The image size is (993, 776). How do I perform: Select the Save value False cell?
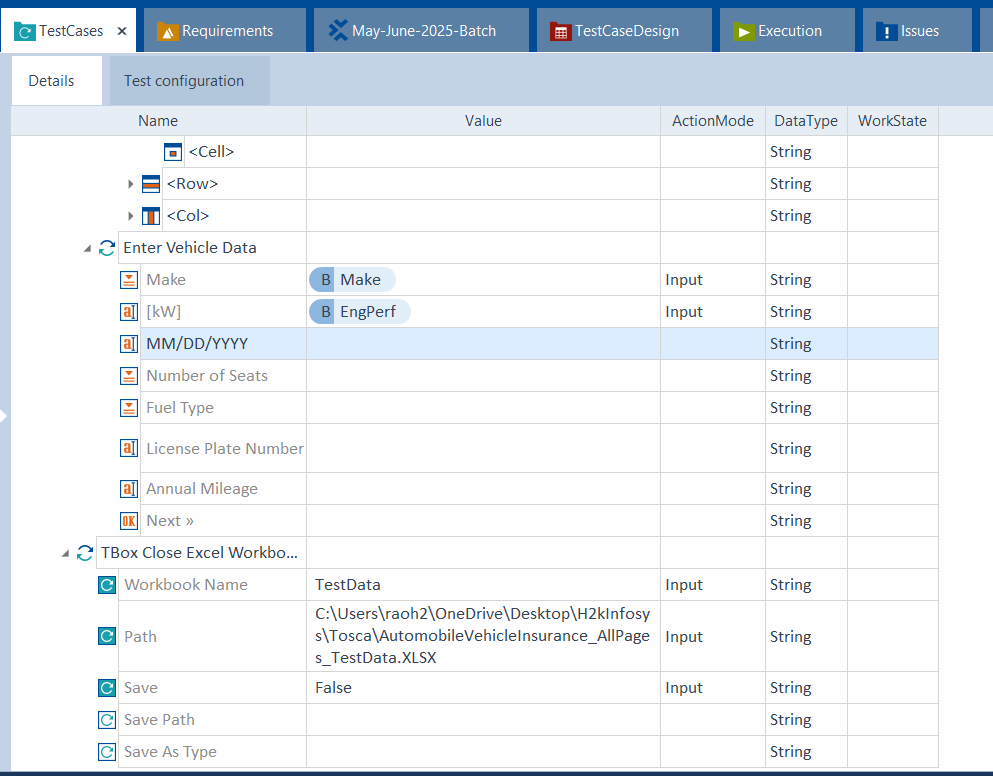tap(483, 688)
